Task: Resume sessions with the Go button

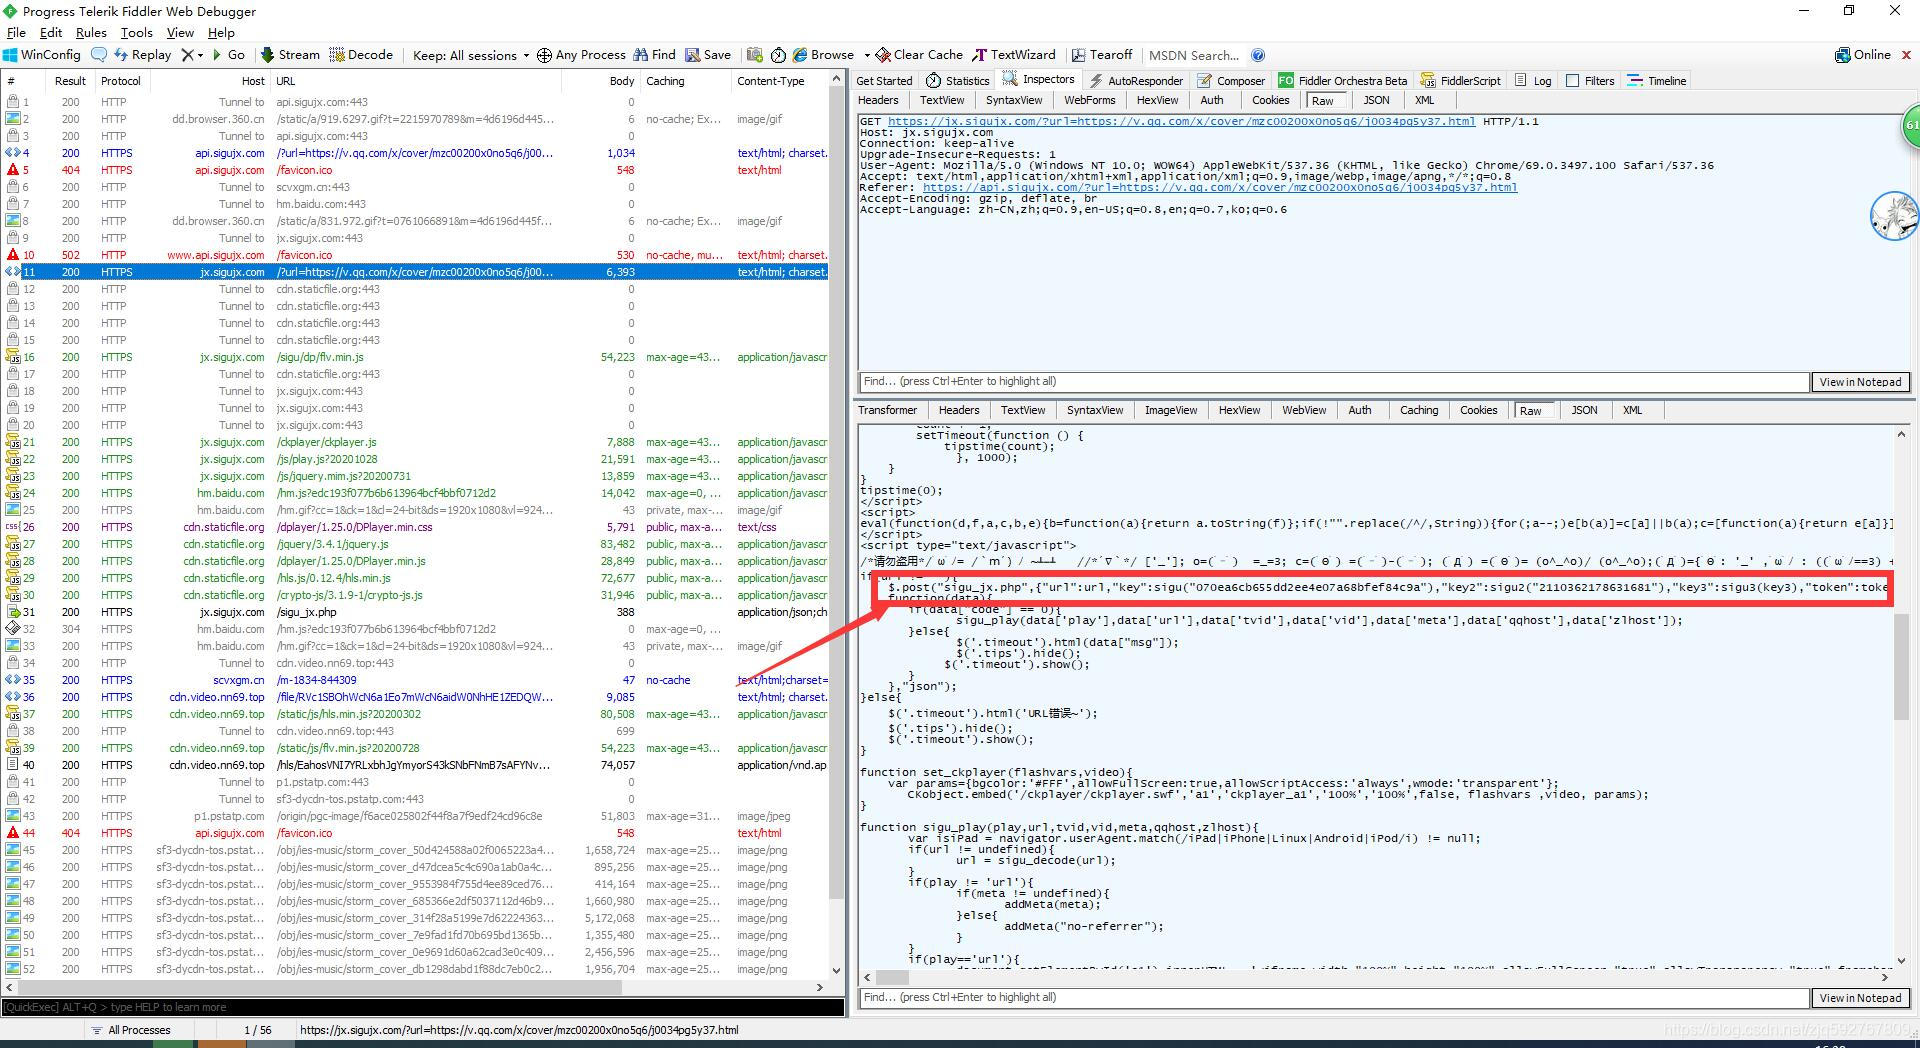Action: click(x=228, y=55)
